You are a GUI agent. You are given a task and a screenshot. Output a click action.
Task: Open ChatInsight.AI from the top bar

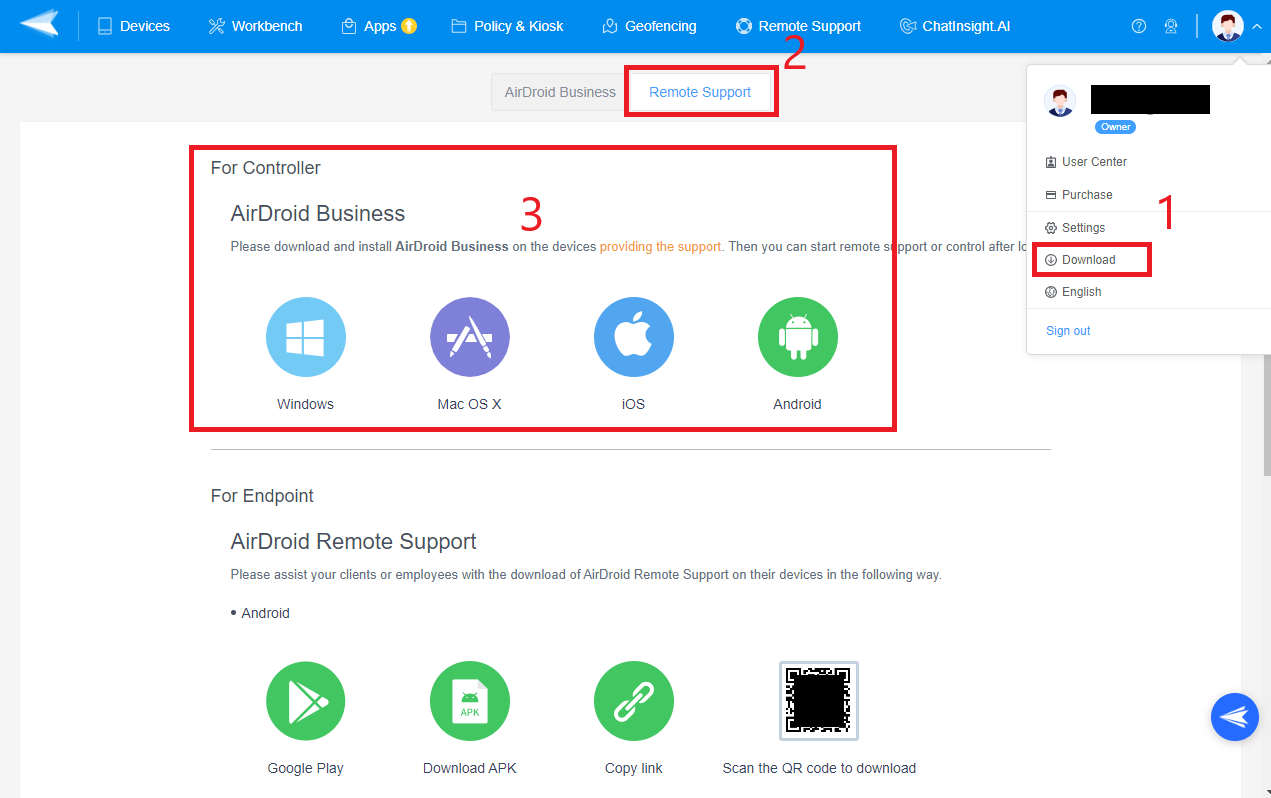tap(955, 26)
